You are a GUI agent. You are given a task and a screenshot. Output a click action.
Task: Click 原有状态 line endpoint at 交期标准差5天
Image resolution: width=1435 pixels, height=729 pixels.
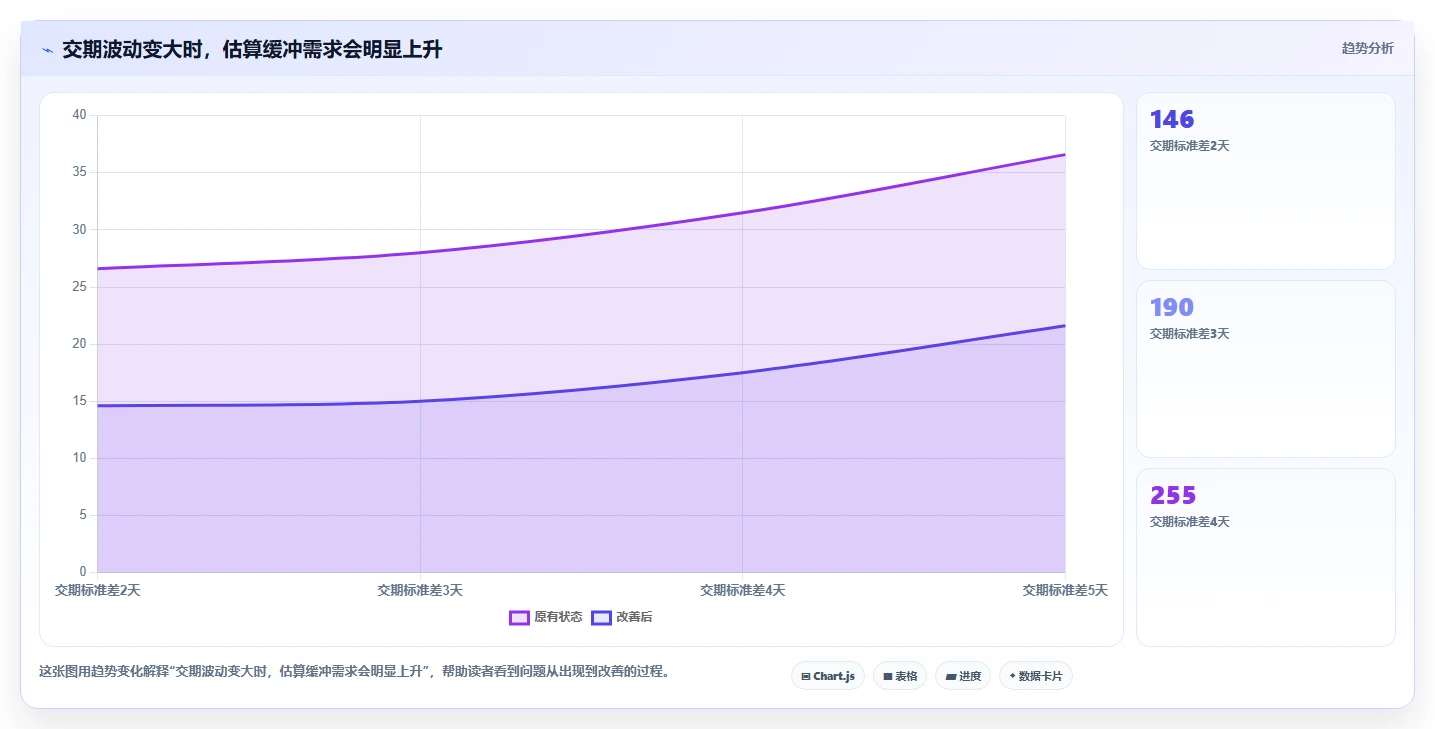click(1065, 154)
